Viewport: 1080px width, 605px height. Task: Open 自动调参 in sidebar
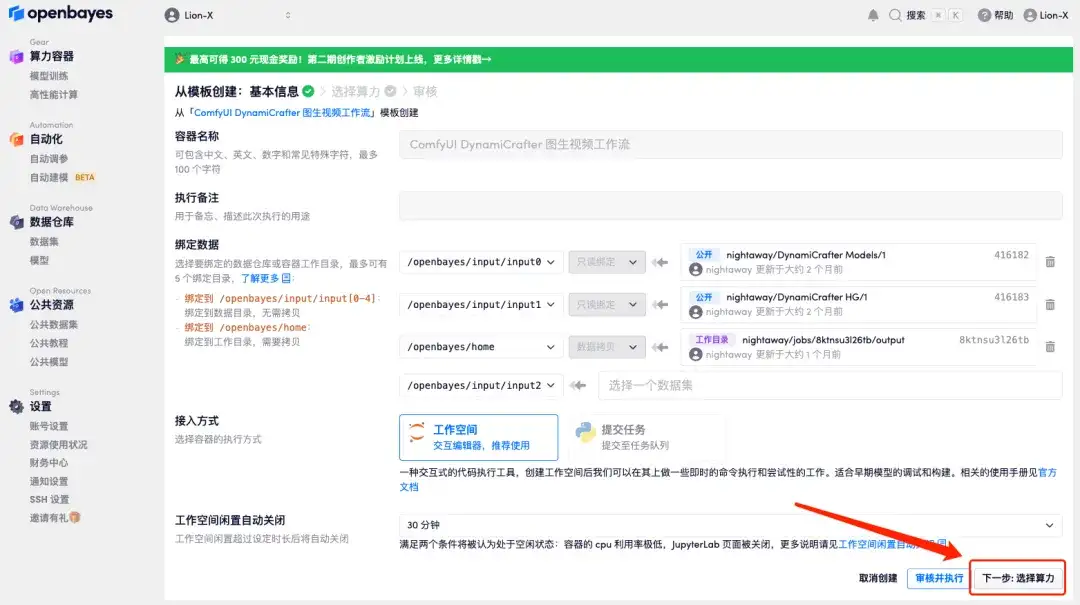click(x=49, y=158)
